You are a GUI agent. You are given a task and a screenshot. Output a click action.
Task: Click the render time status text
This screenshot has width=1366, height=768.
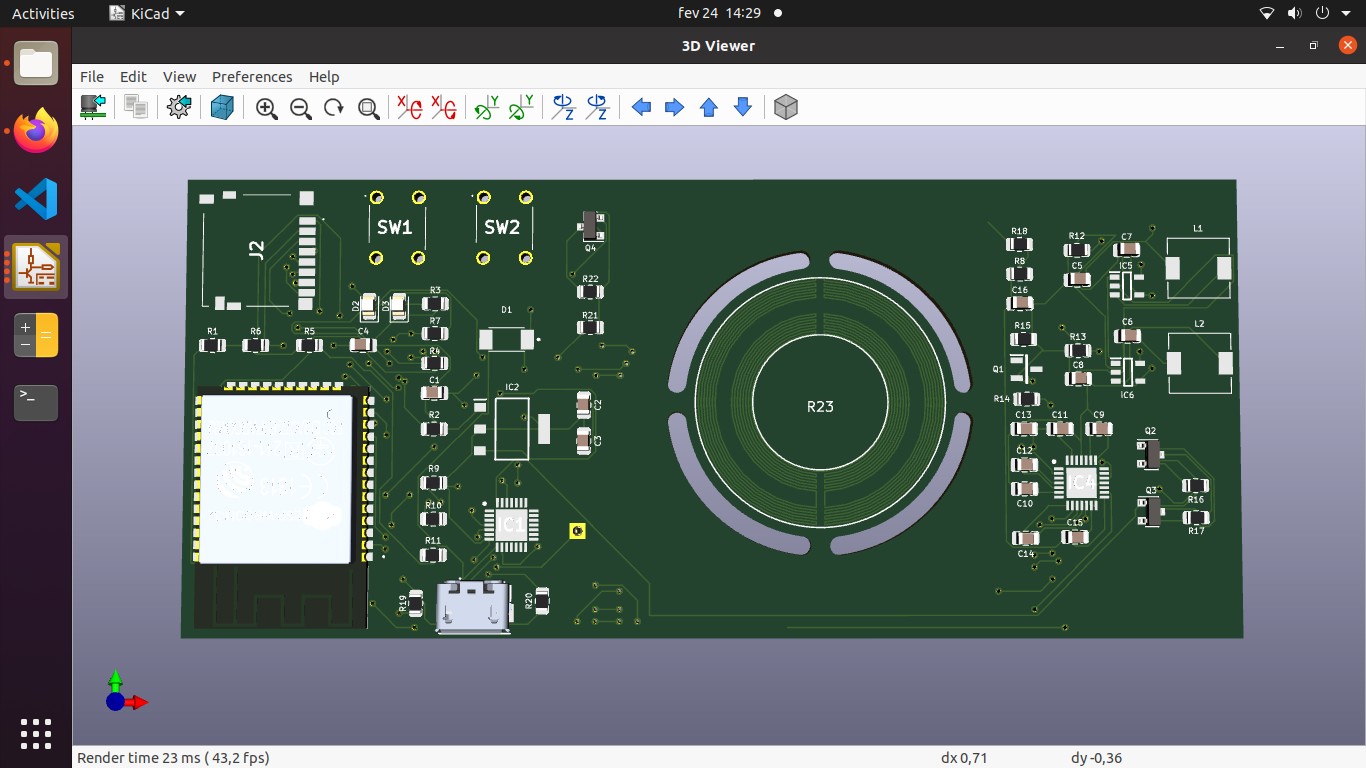click(173, 758)
